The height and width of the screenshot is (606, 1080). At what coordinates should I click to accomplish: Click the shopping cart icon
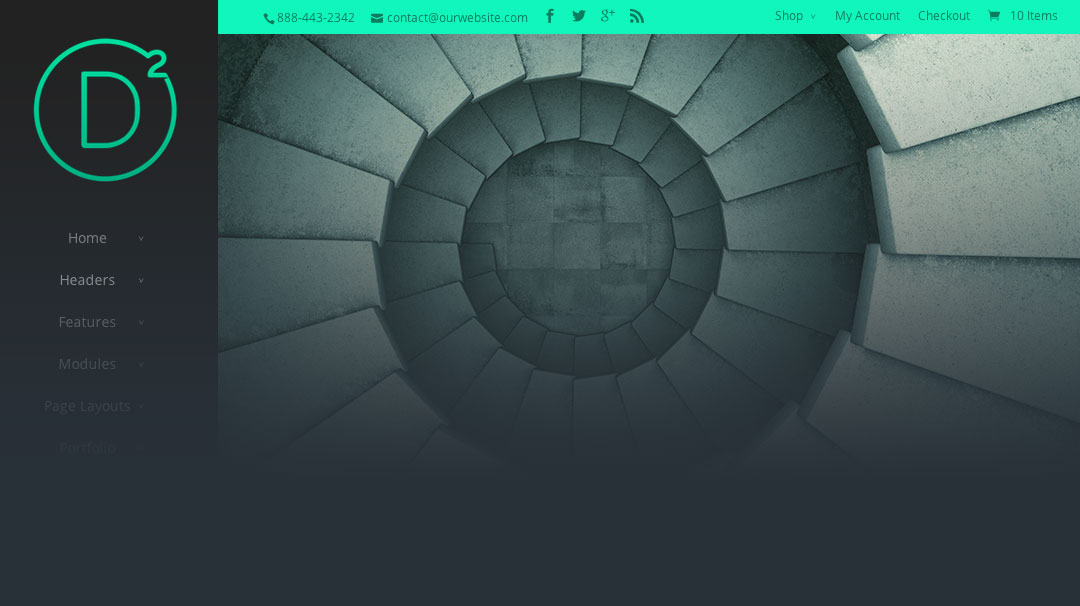coord(994,16)
